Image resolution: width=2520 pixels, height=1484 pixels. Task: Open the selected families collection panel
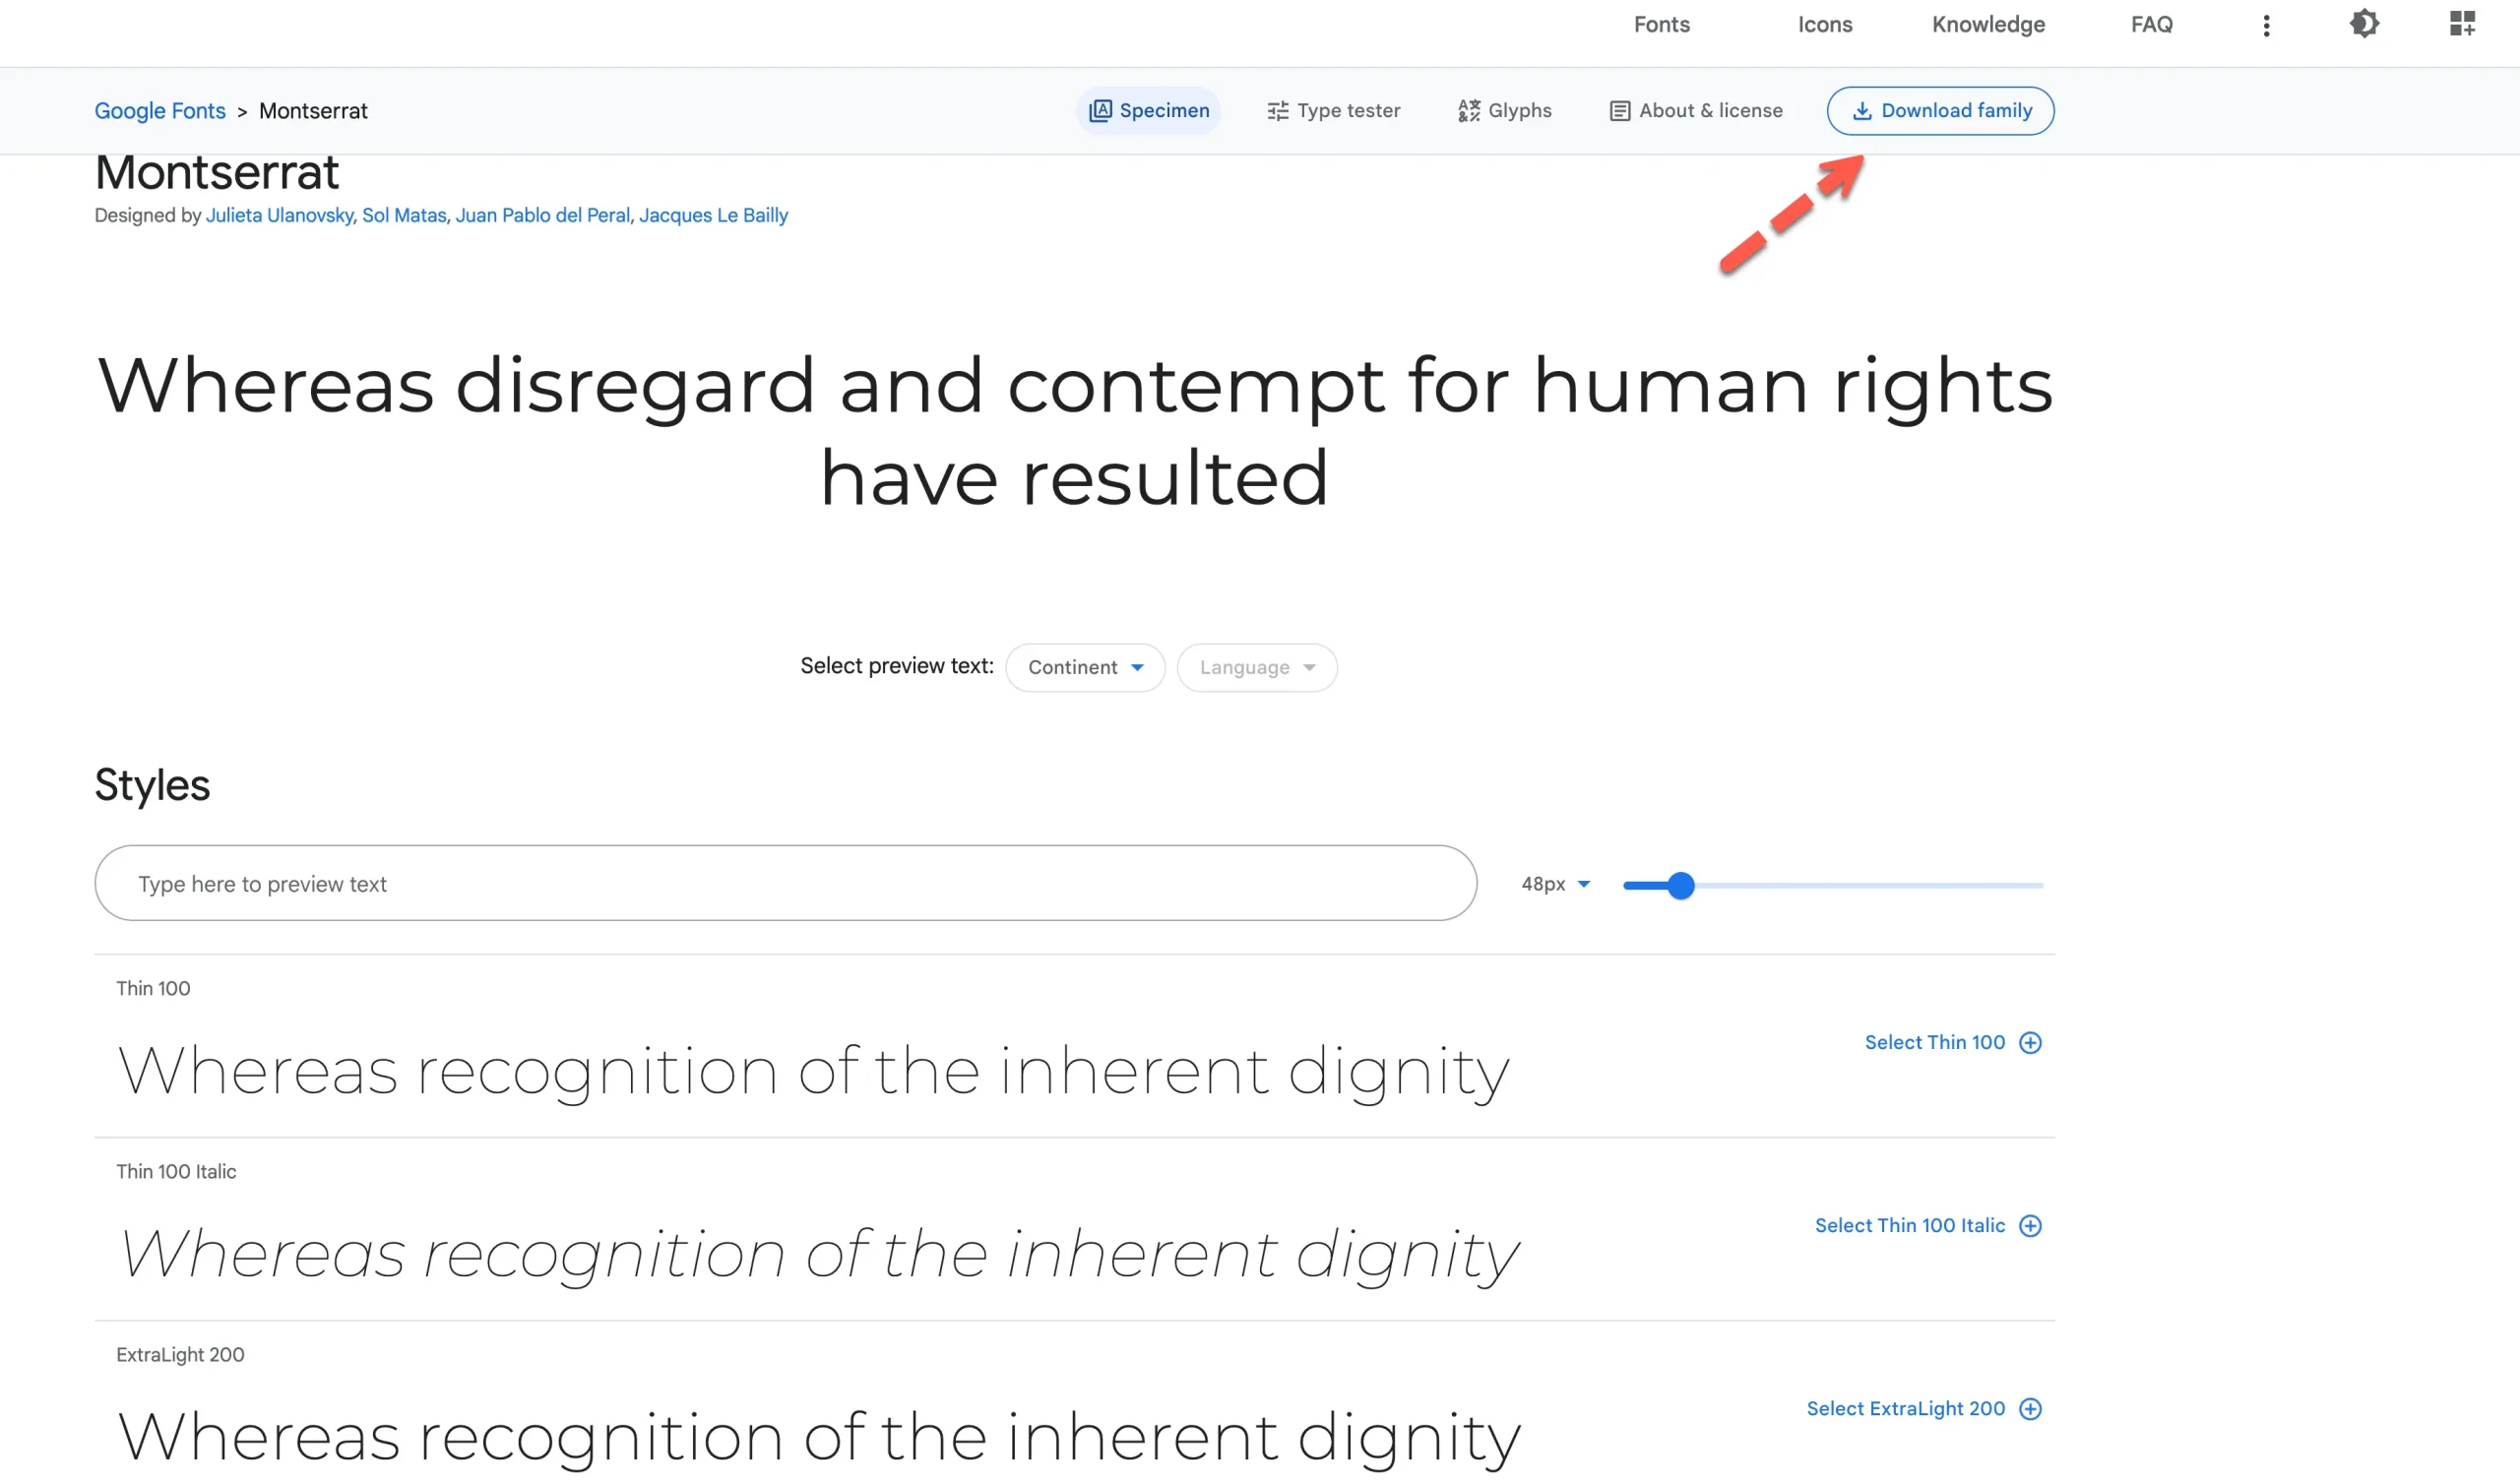[2462, 24]
